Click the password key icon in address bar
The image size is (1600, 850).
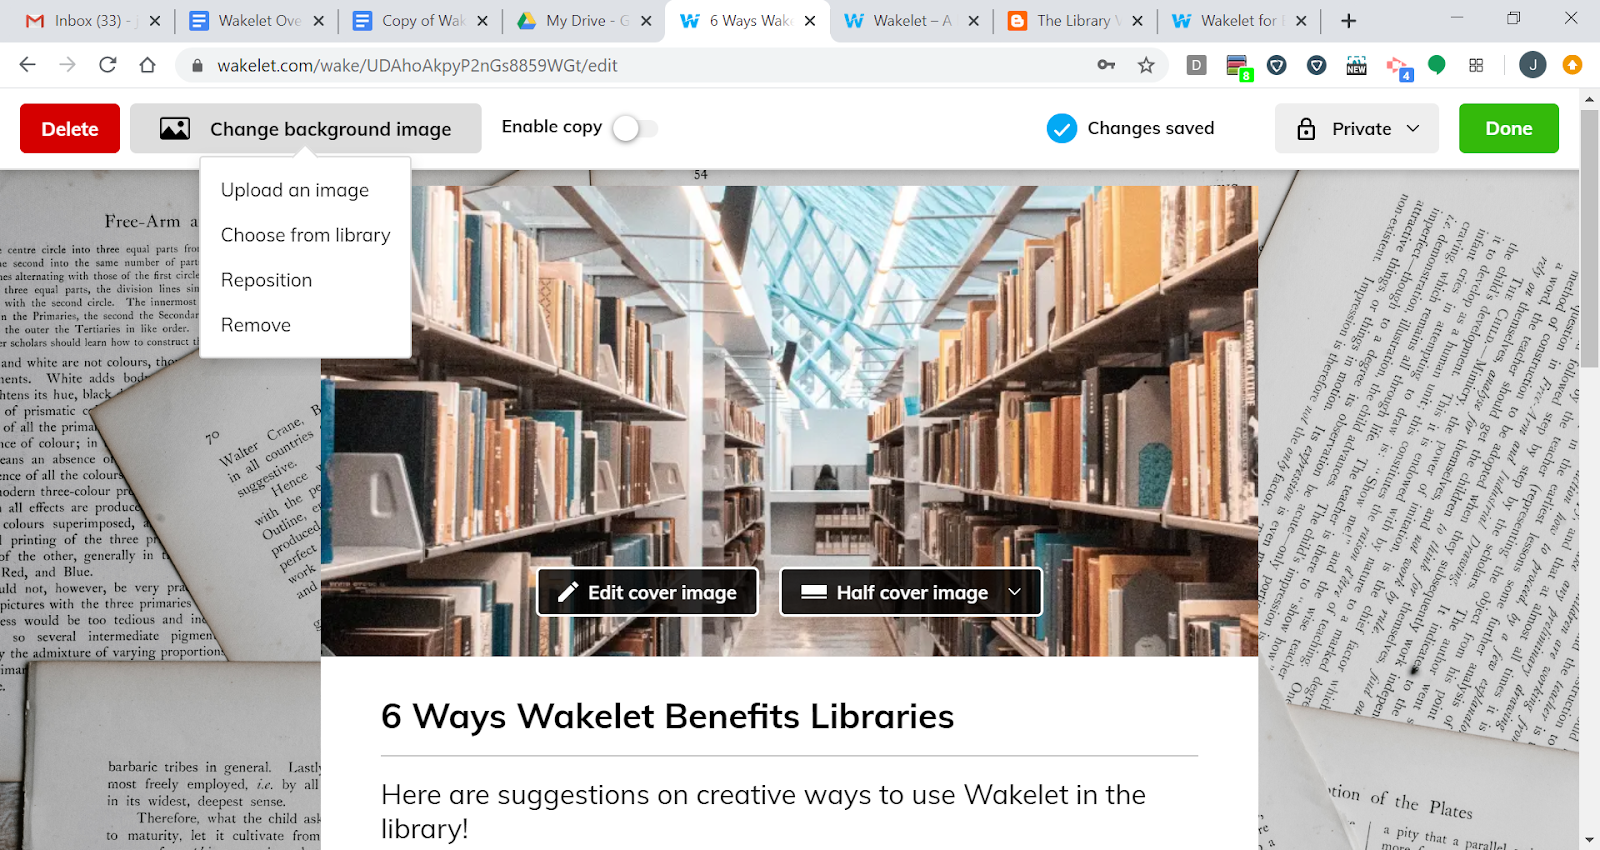tap(1106, 65)
